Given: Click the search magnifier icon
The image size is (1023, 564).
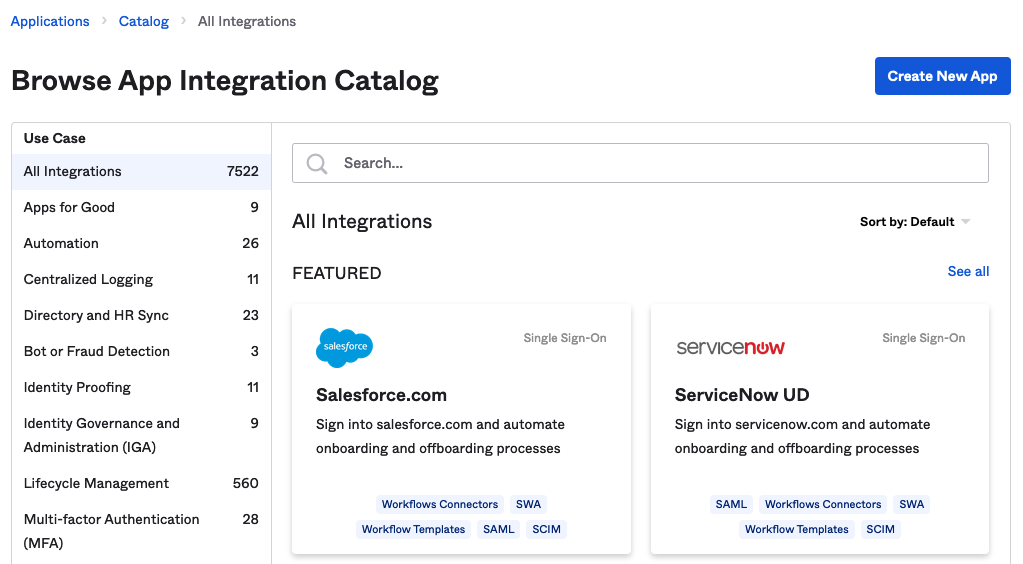Looking at the screenshot, I should click(317, 163).
